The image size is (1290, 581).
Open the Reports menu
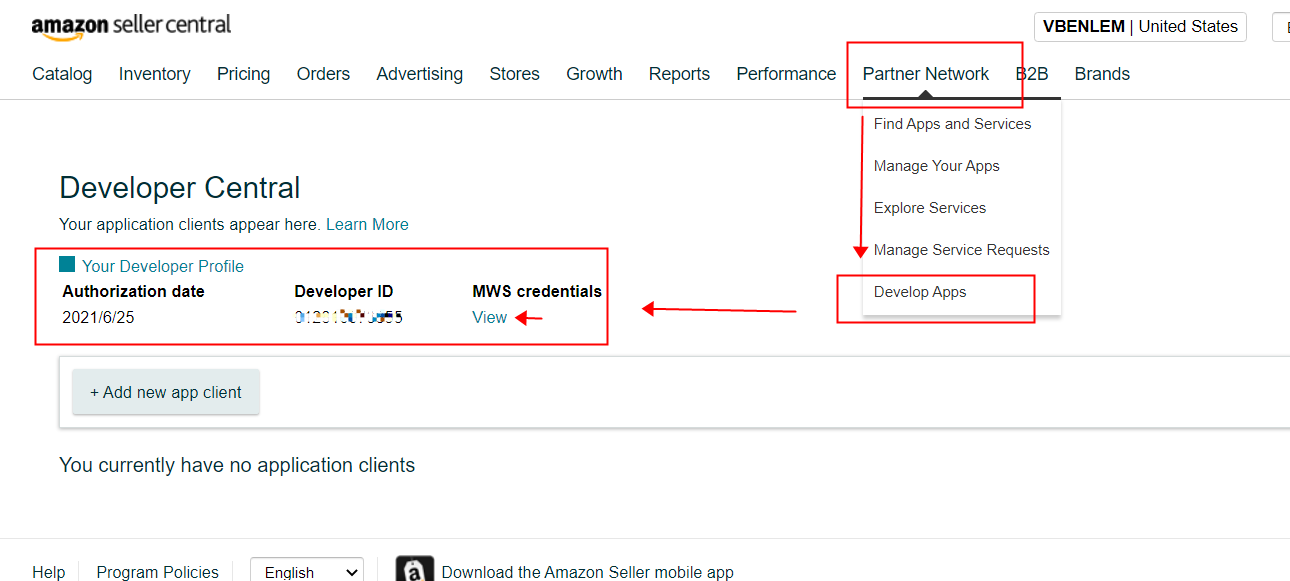pyautogui.click(x=679, y=74)
